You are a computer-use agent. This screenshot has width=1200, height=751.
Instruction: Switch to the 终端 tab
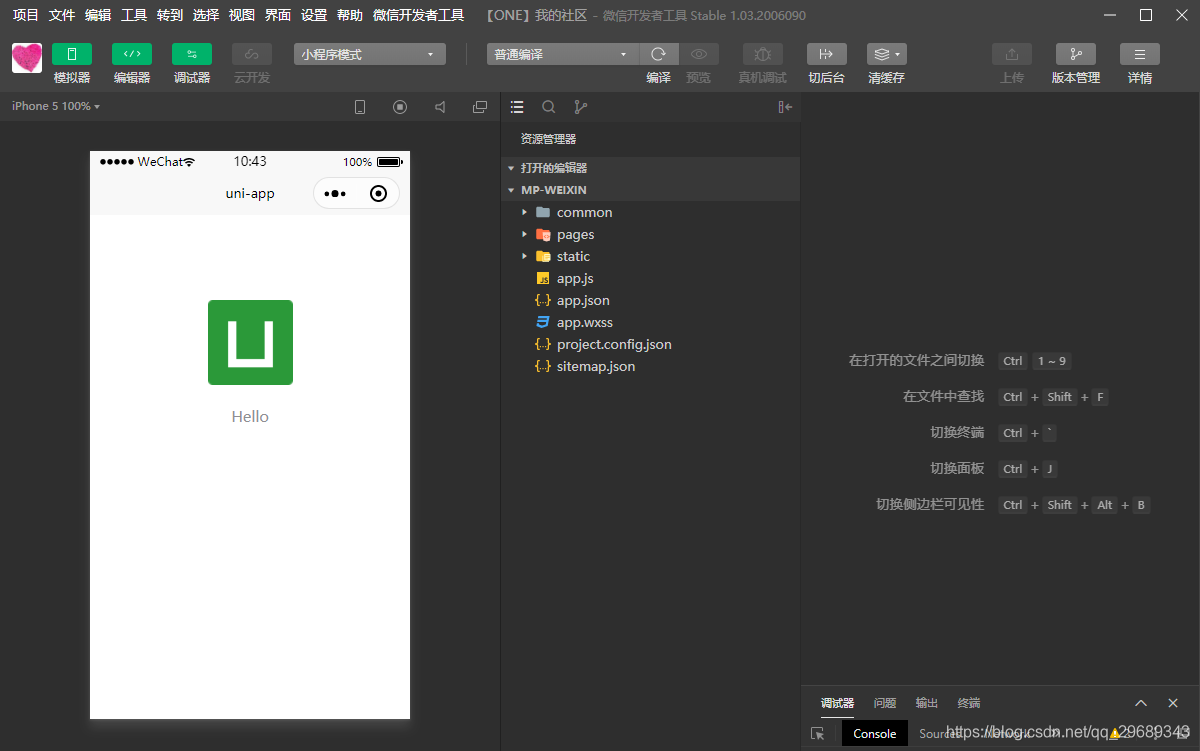point(969,703)
